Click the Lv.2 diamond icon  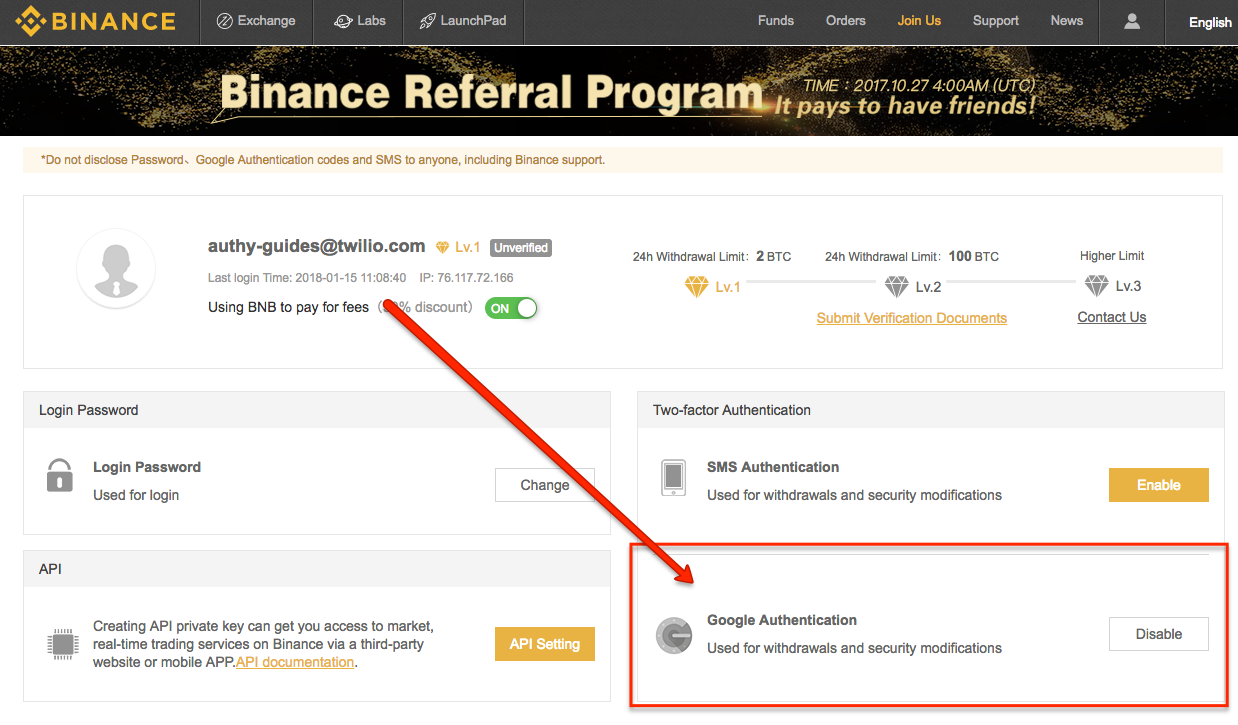(896, 284)
